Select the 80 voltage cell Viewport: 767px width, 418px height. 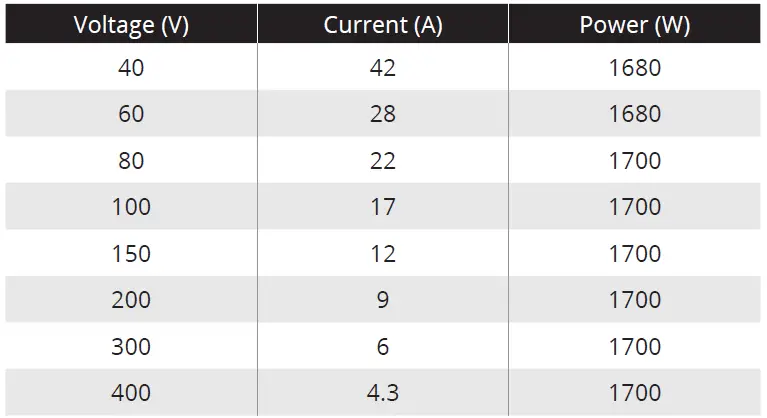pos(131,161)
